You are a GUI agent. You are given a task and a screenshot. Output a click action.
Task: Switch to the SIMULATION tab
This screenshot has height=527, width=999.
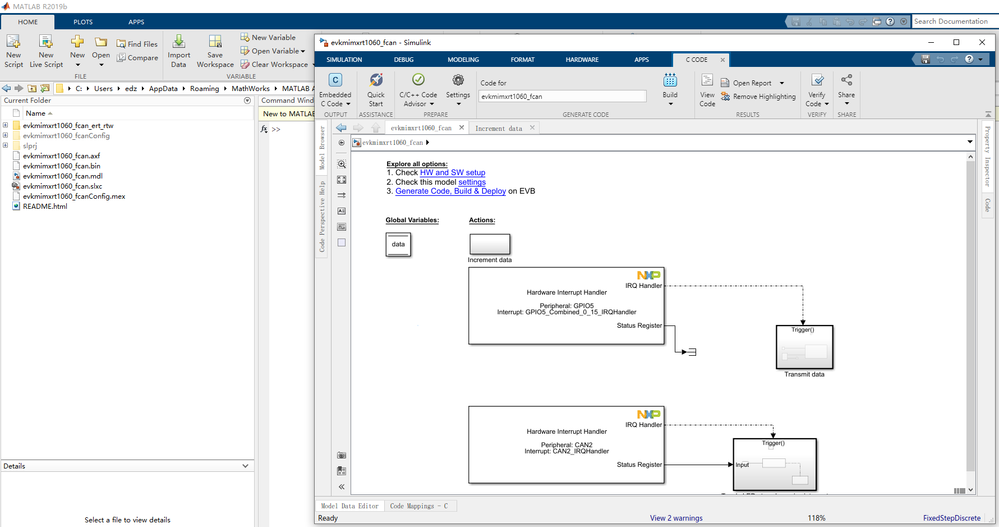tap(344, 60)
